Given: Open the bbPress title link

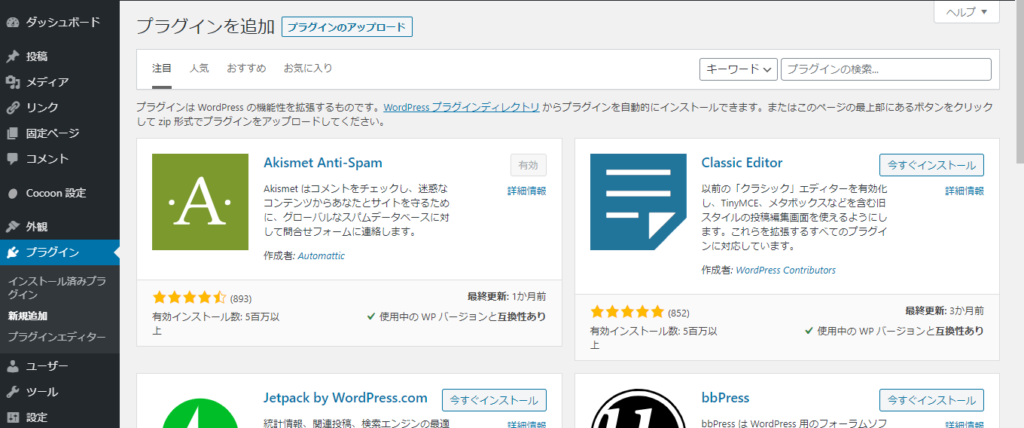Looking at the screenshot, I should tap(726, 397).
